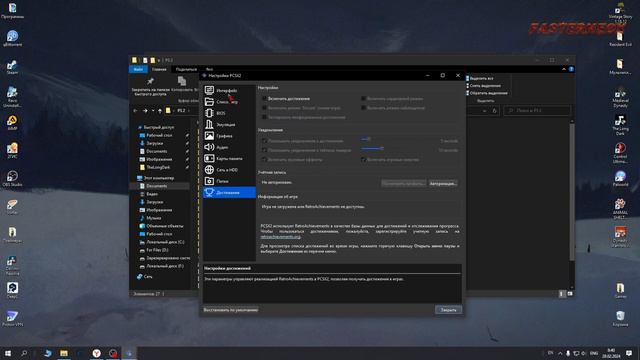Switch Explorer to large icons view
Screen dimensions: 640x360
coord(570,294)
